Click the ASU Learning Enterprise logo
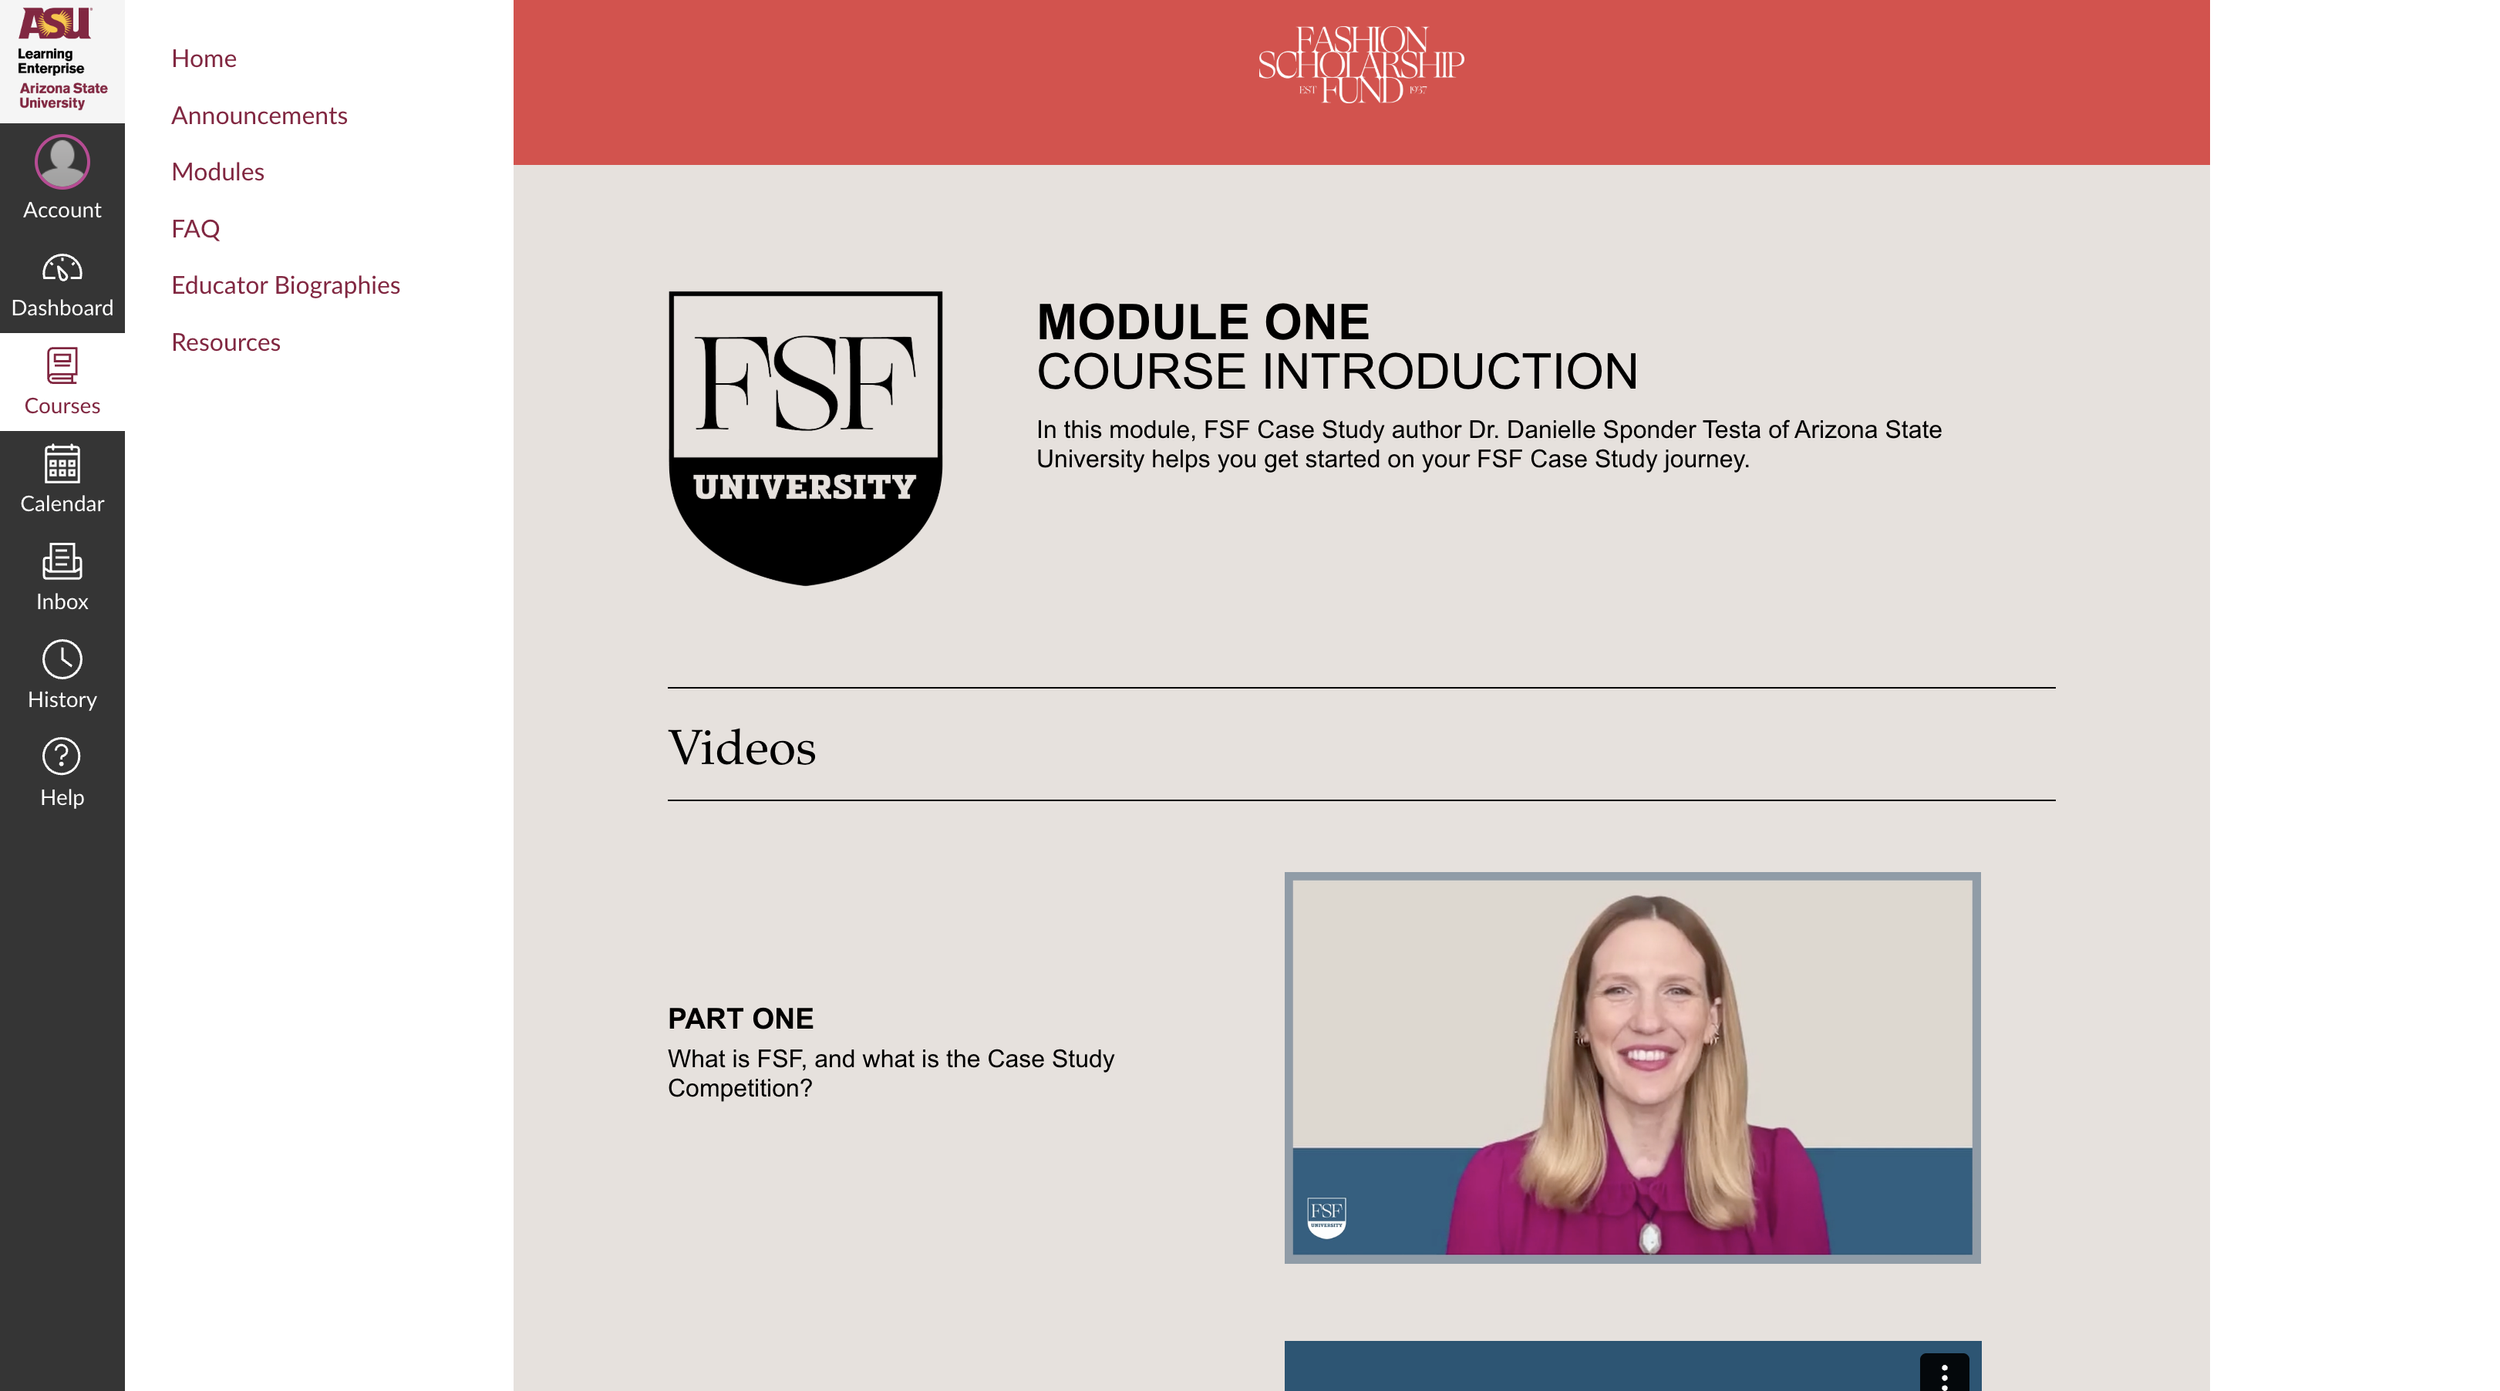The image size is (2500, 1391). coord(62,60)
